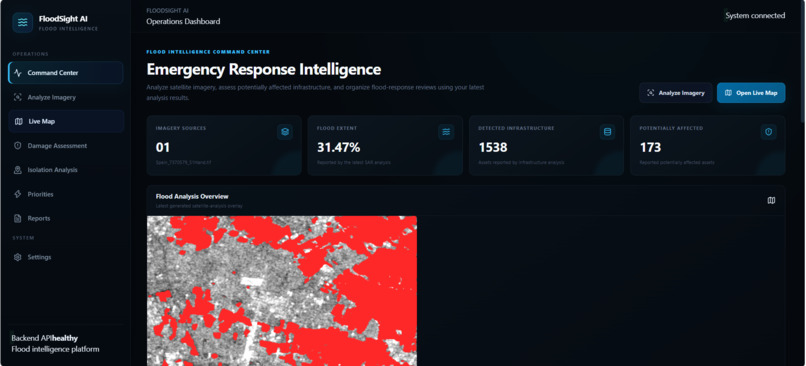Open Analyze Imagery sidebar item
Screen dimensions: 806x366
[x=65, y=97]
